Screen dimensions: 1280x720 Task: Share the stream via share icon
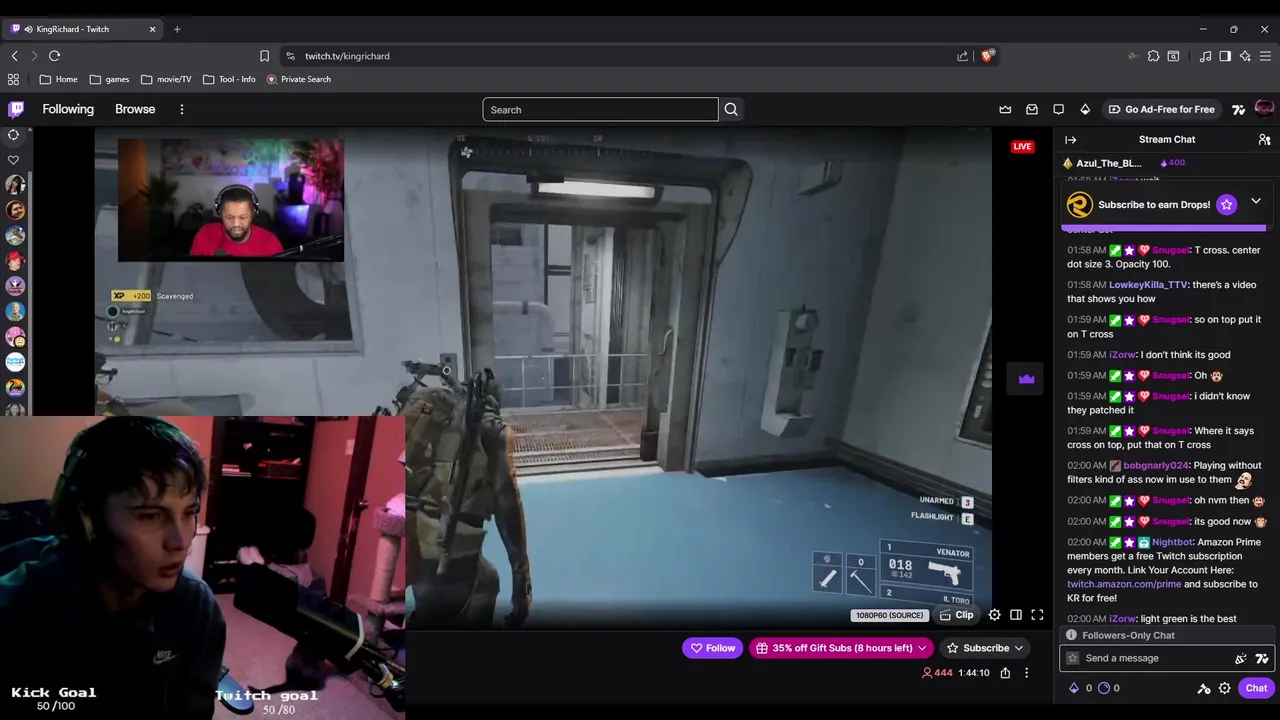click(1005, 673)
